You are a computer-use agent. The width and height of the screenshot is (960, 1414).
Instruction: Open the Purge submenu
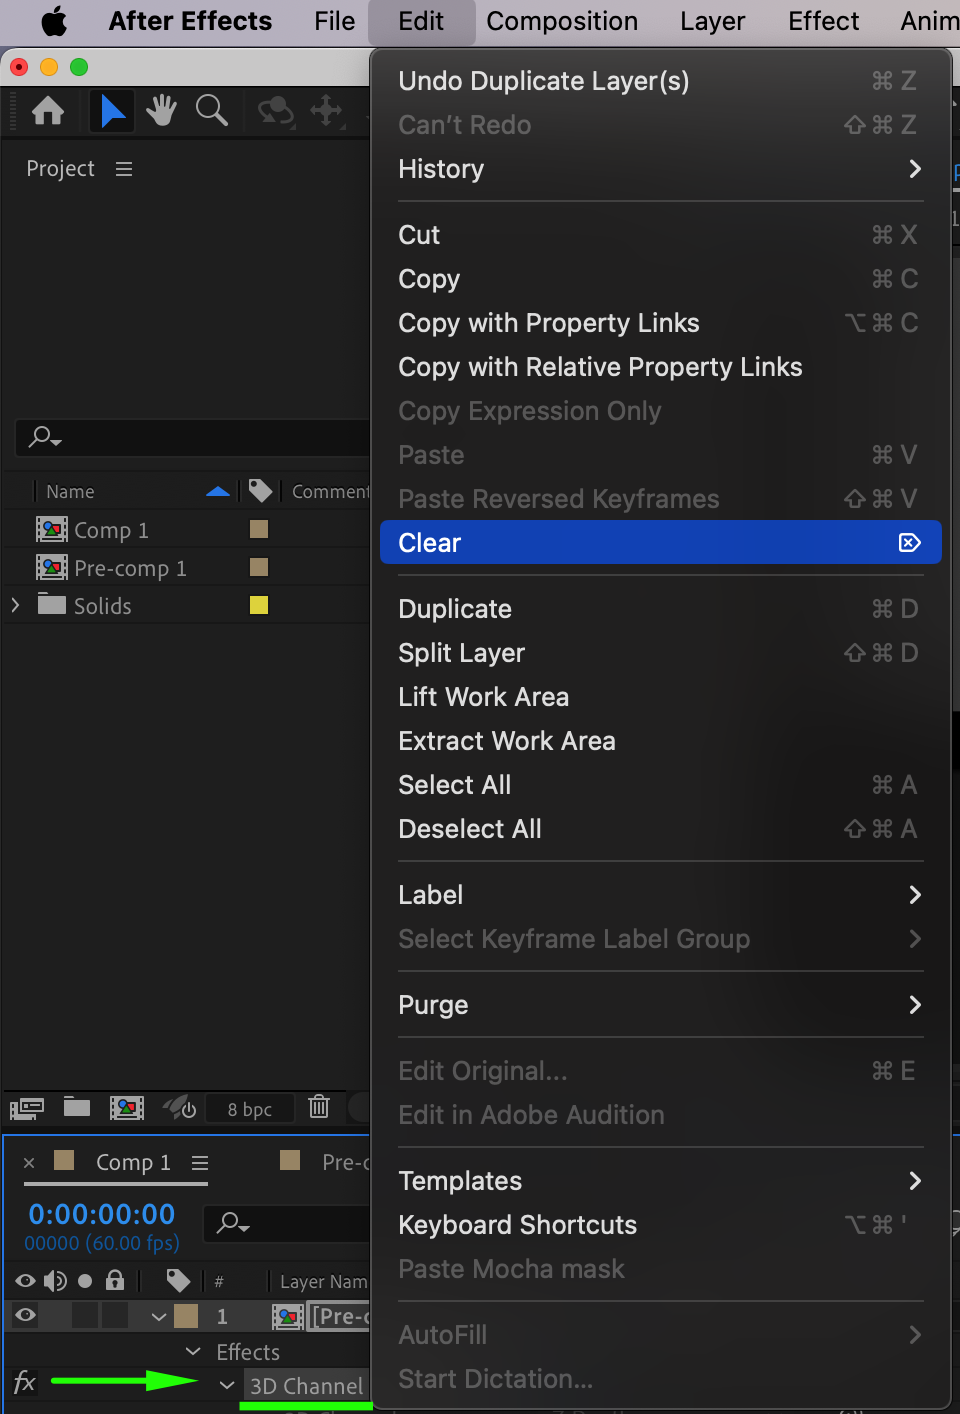(x=660, y=1005)
